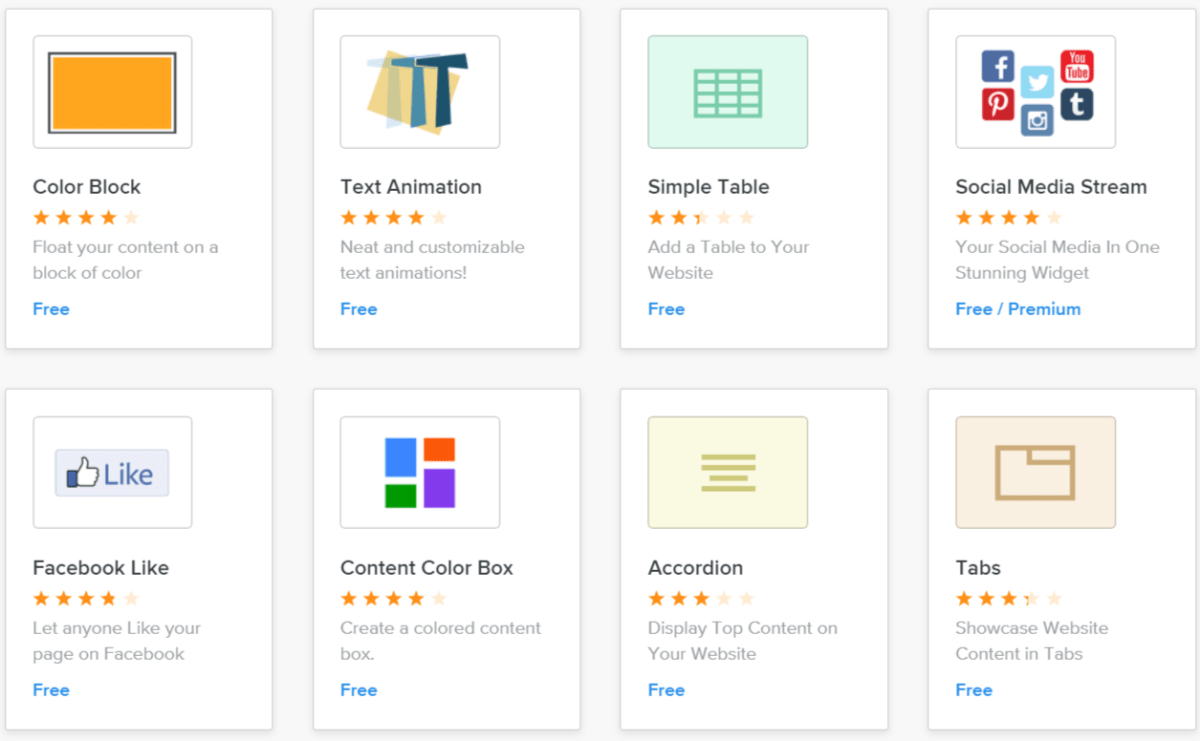Click the Instagram icon
Viewport: 1200px width, 741px height.
coord(1037,121)
